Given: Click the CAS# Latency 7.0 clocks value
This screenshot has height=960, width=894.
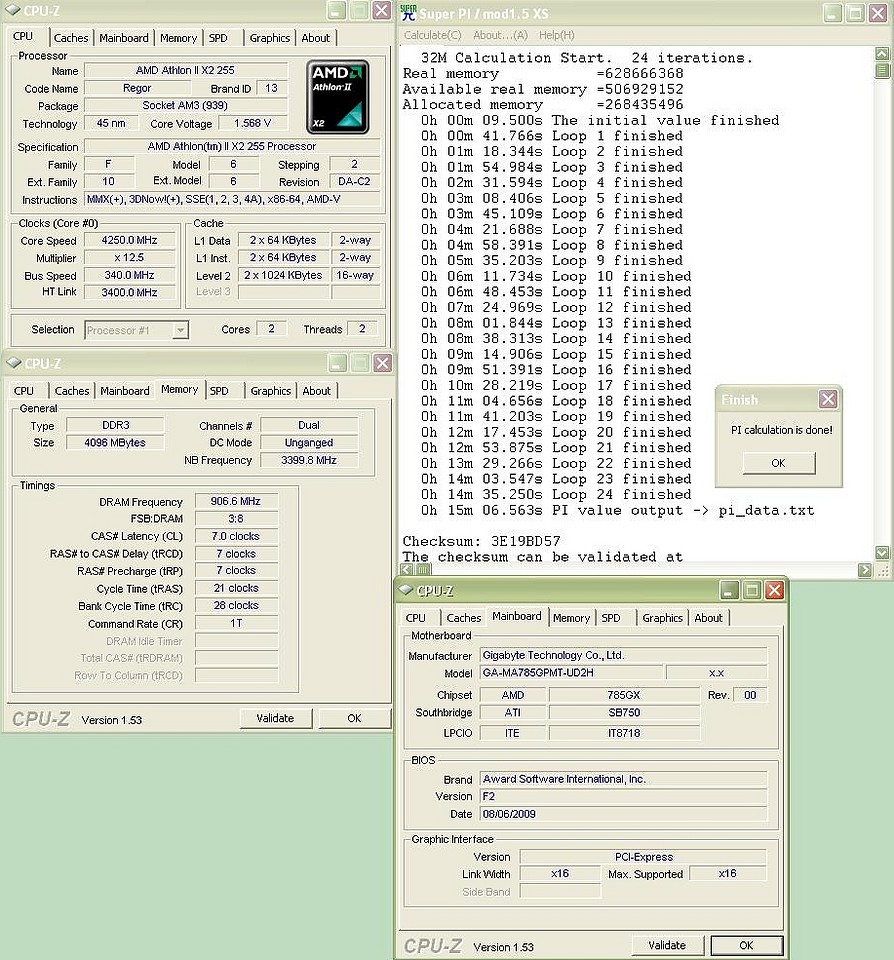Looking at the screenshot, I should [x=236, y=536].
